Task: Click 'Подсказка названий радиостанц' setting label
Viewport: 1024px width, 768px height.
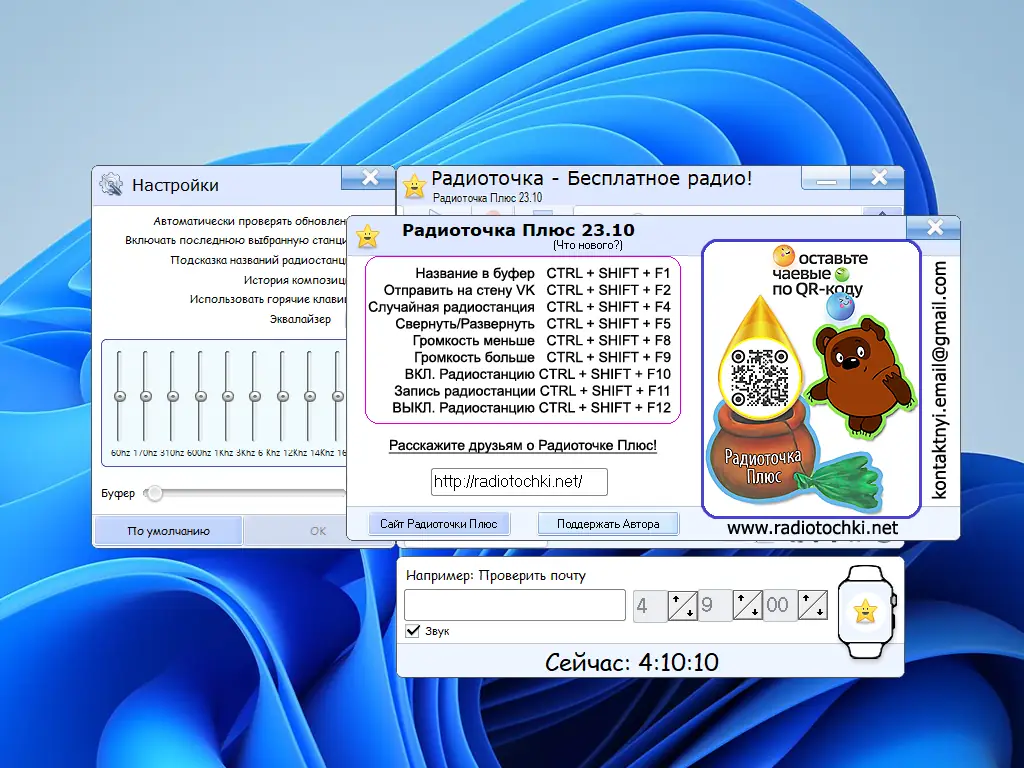Action: [x=258, y=260]
